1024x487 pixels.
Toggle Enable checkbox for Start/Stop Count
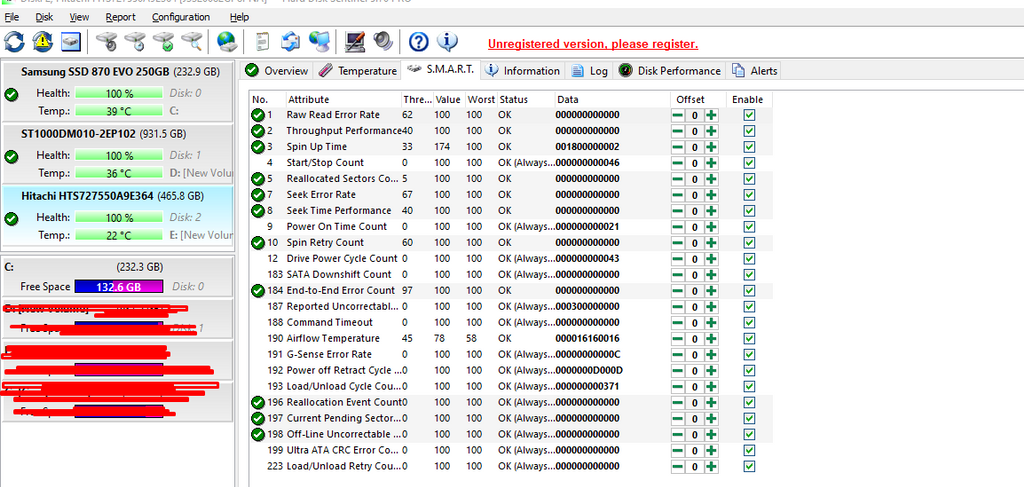[749, 163]
